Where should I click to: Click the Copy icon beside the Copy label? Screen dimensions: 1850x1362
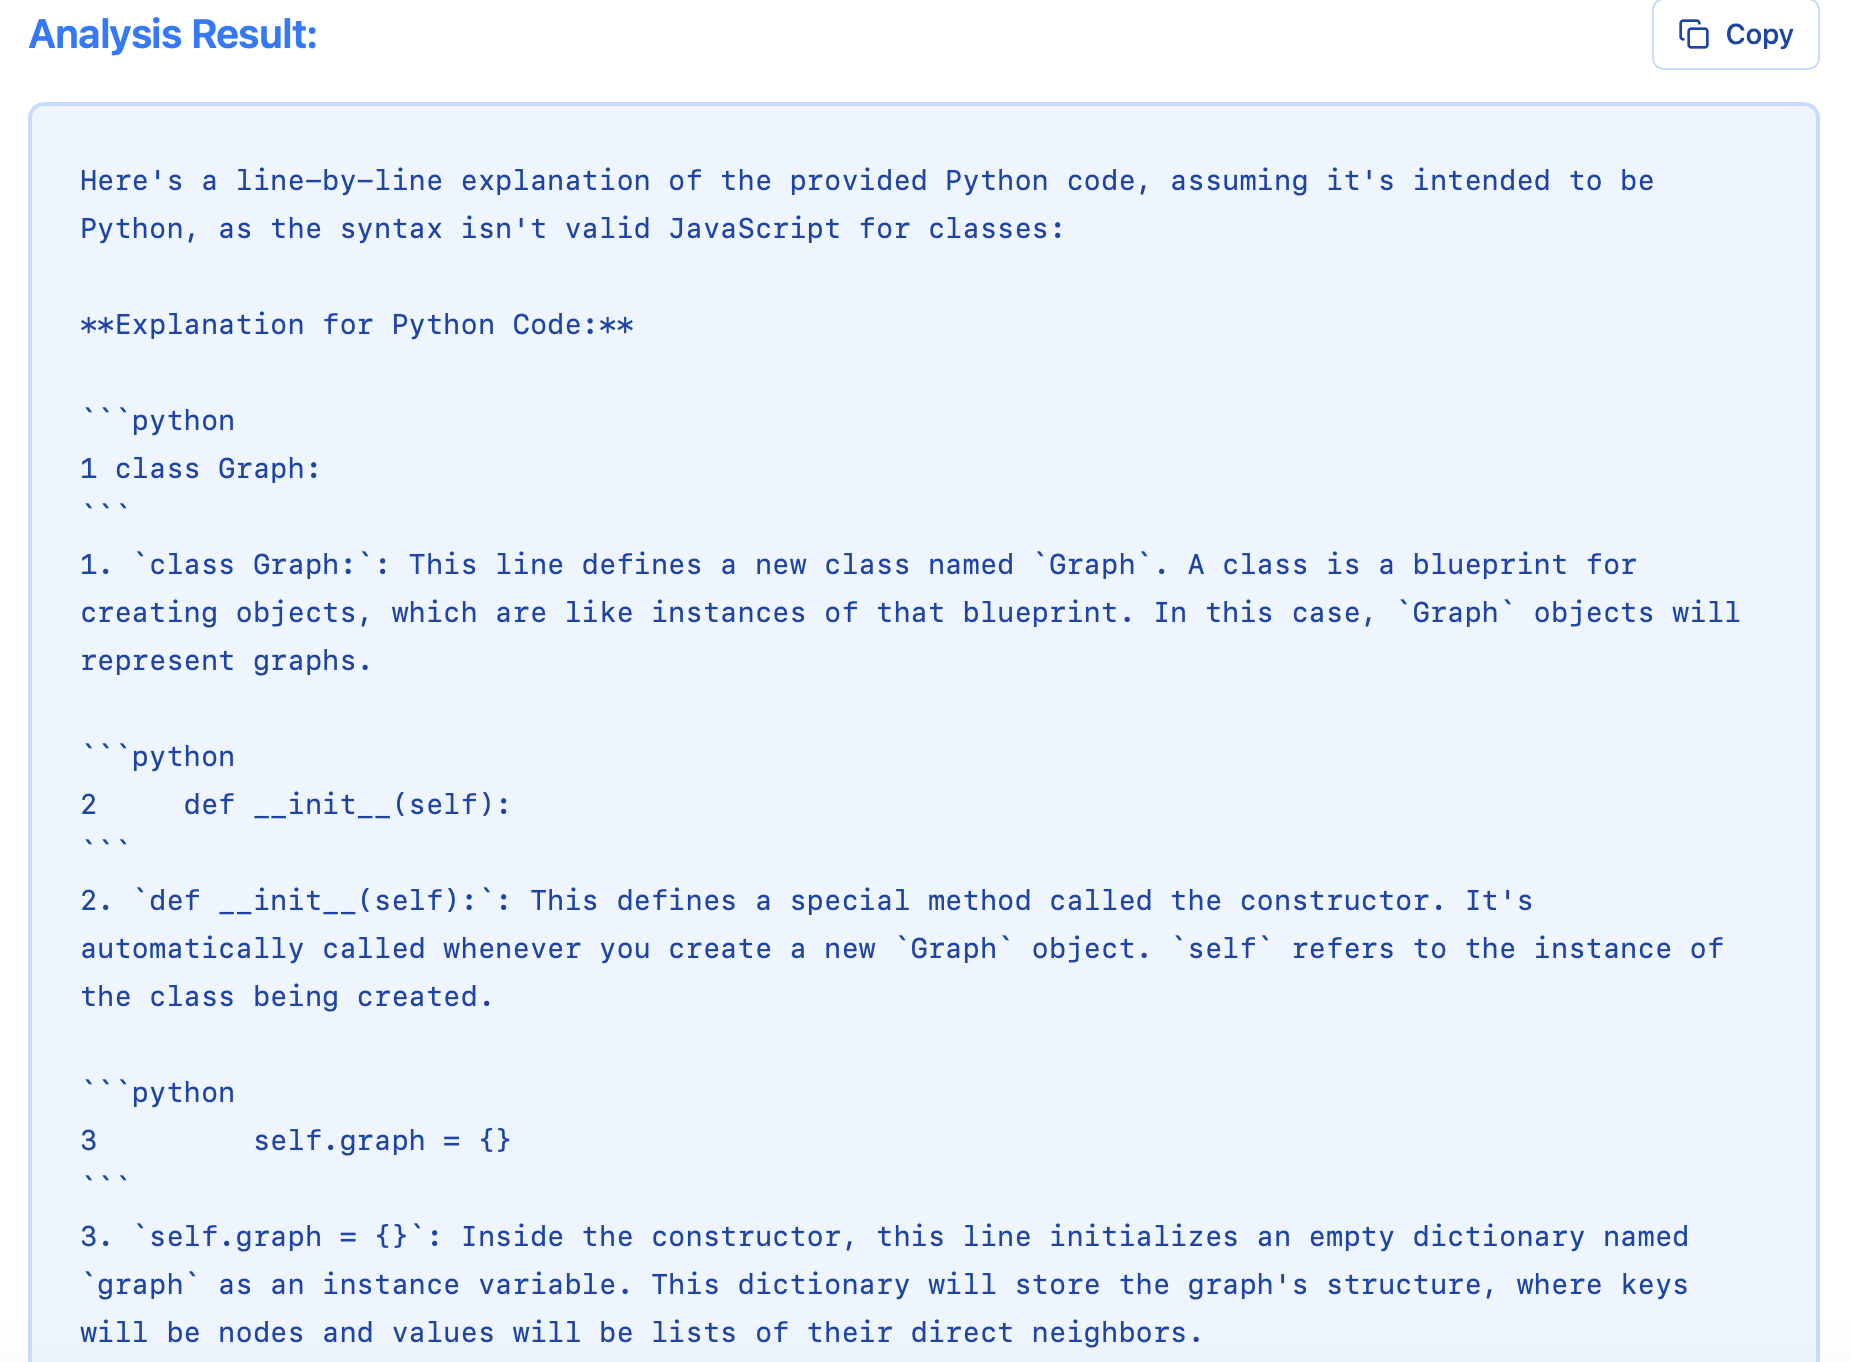pos(1694,34)
